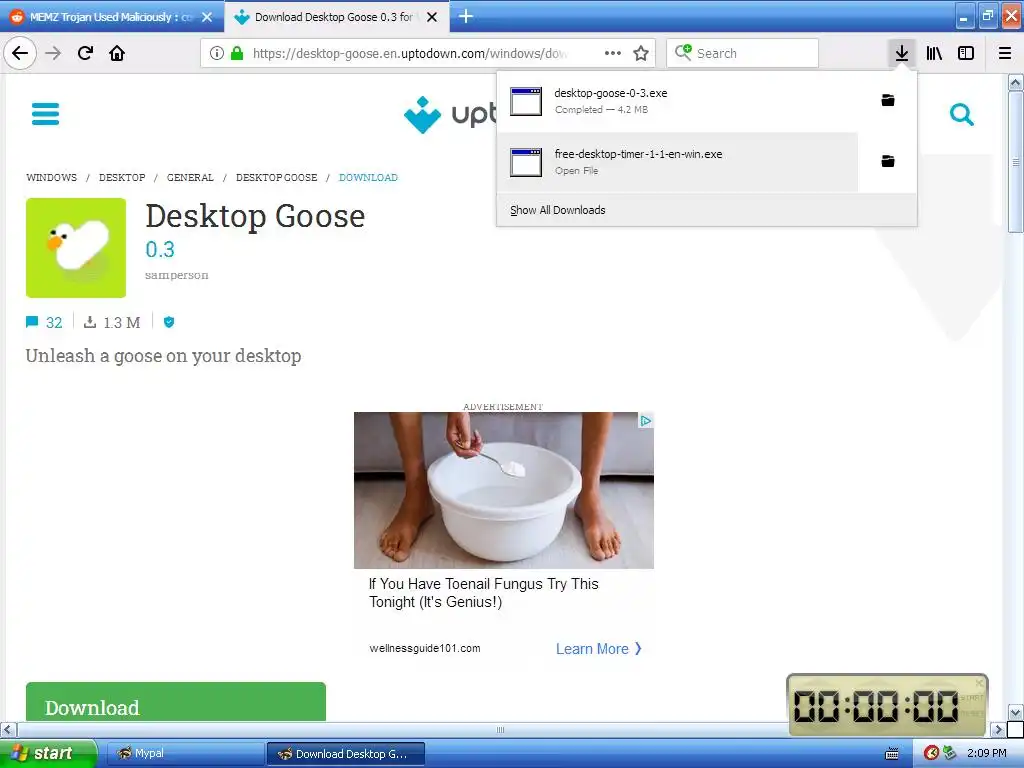This screenshot has width=1024, height=768.
Task: Click the green padlock security icon
Action: point(237,53)
